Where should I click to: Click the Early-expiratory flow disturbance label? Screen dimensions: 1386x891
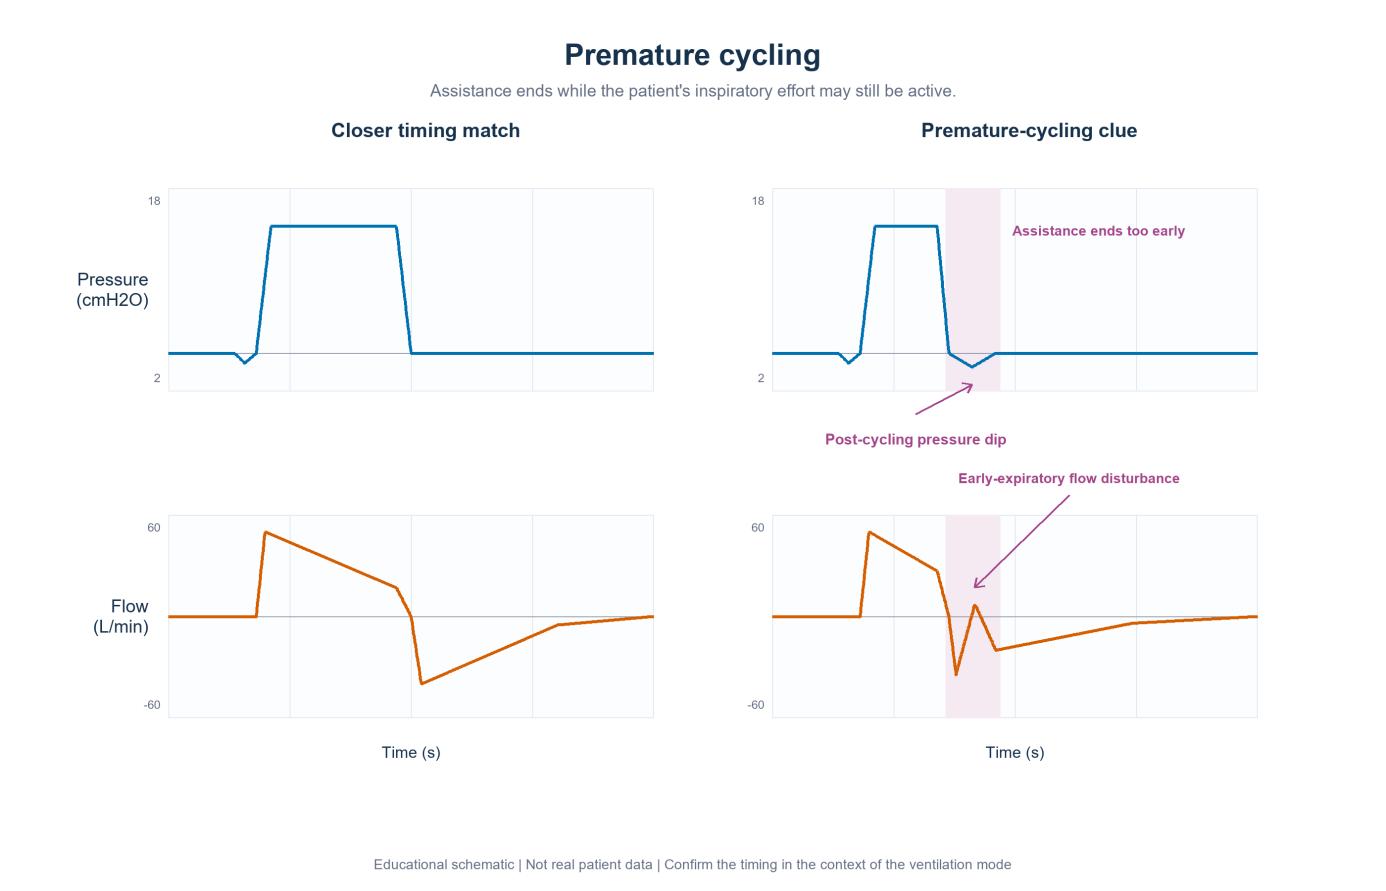tap(1068, 478)
